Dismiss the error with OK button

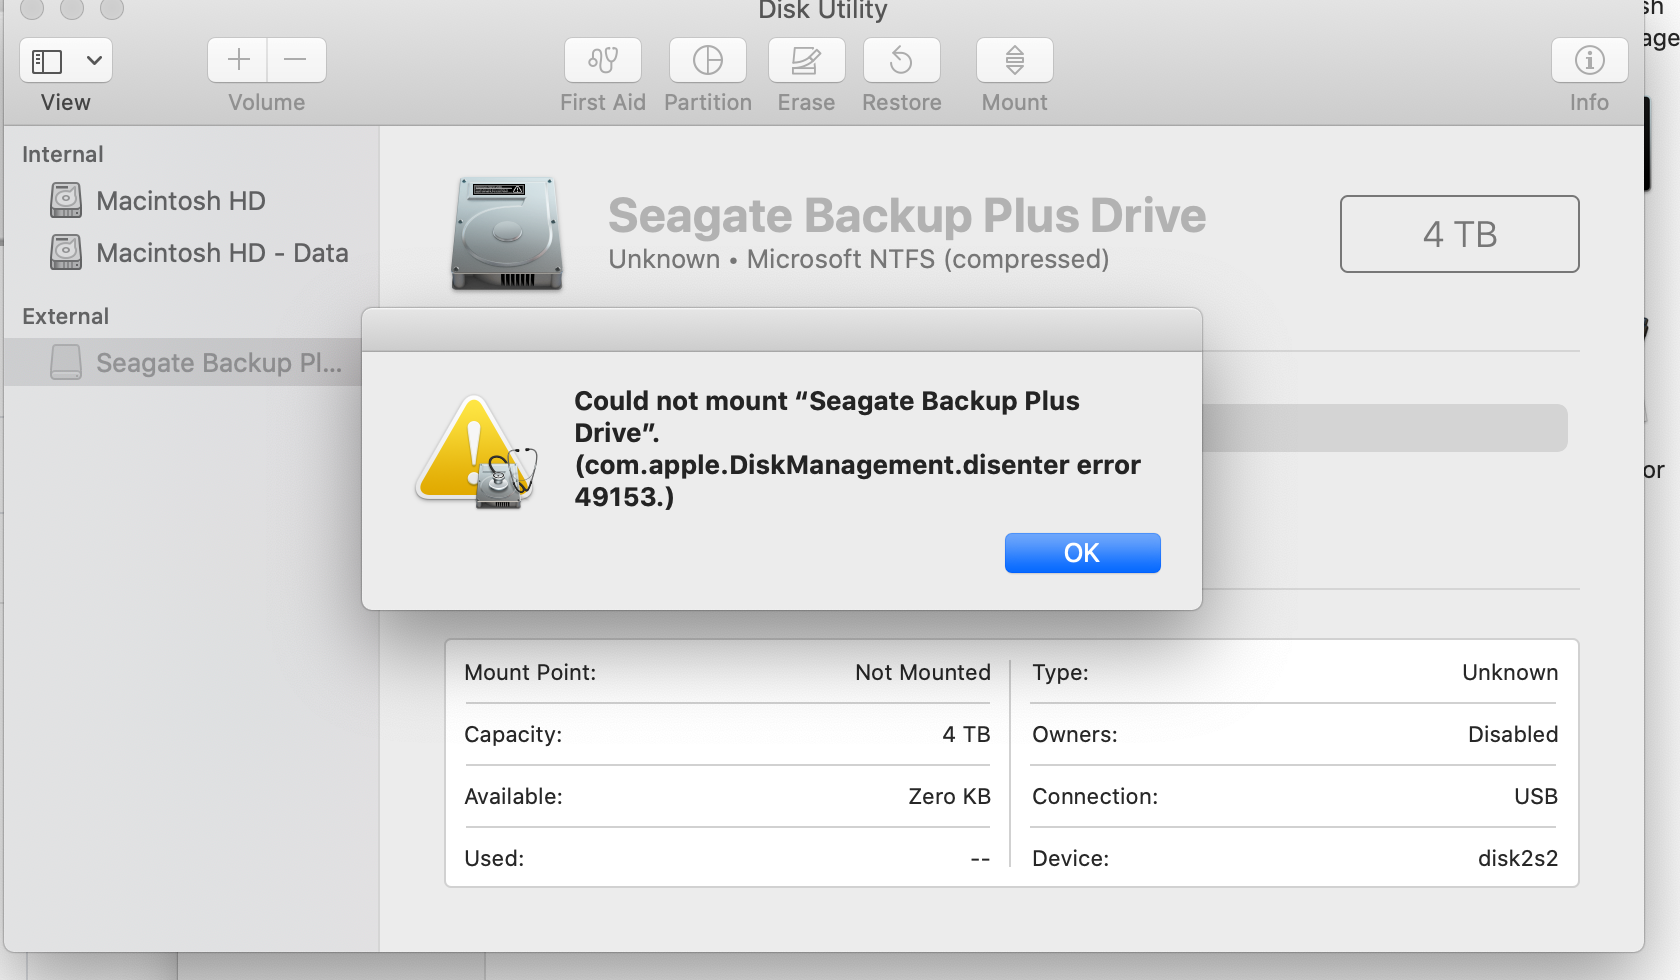pyautogui.click(x=1083, y=553)
